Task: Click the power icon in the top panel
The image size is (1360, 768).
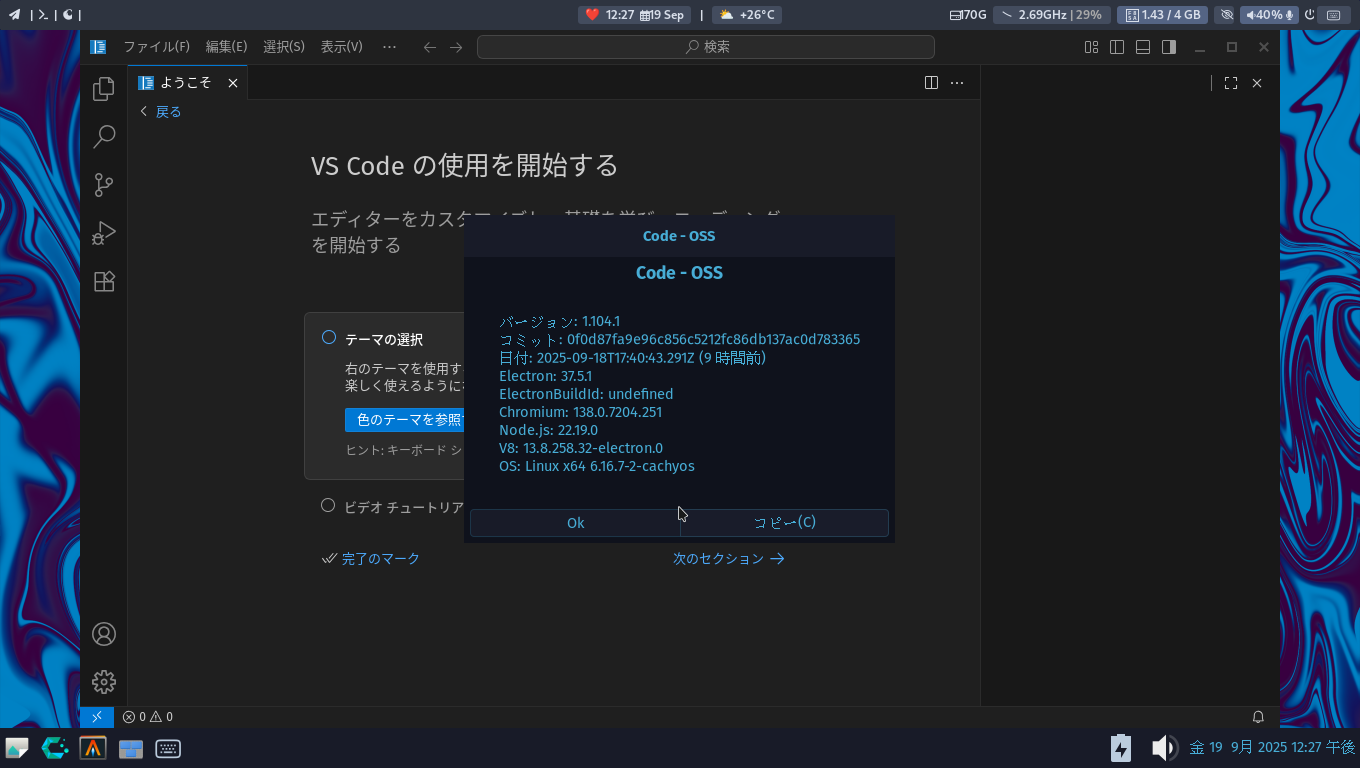Action: (1309, 15)
